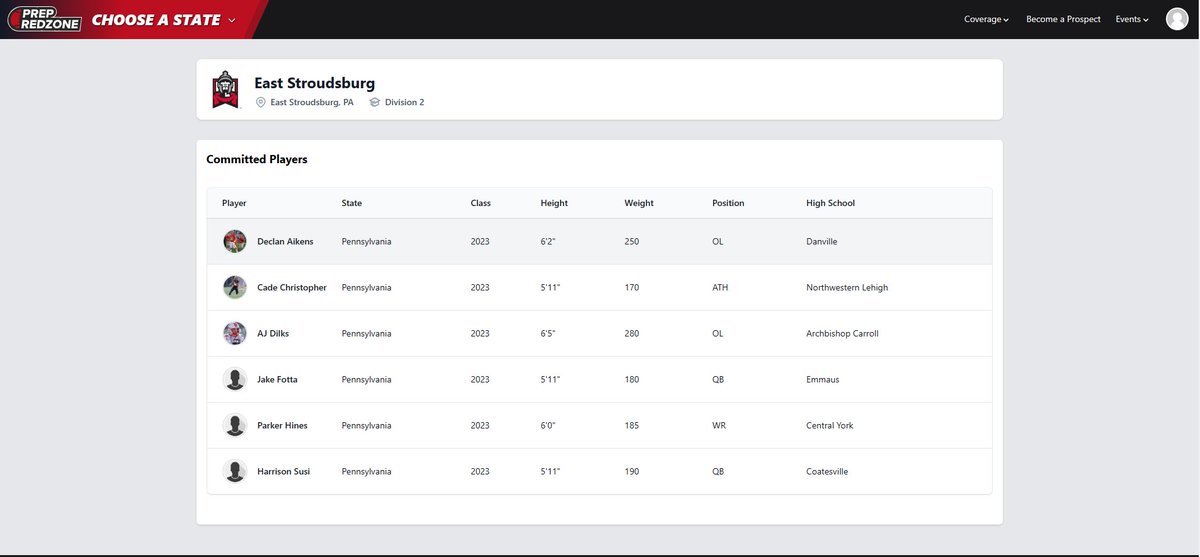The width and height of the screenshot is (1200, 557).
Task: Open the Choose a State dropdown
Action: pyautogui.click(x=164, y=20)
